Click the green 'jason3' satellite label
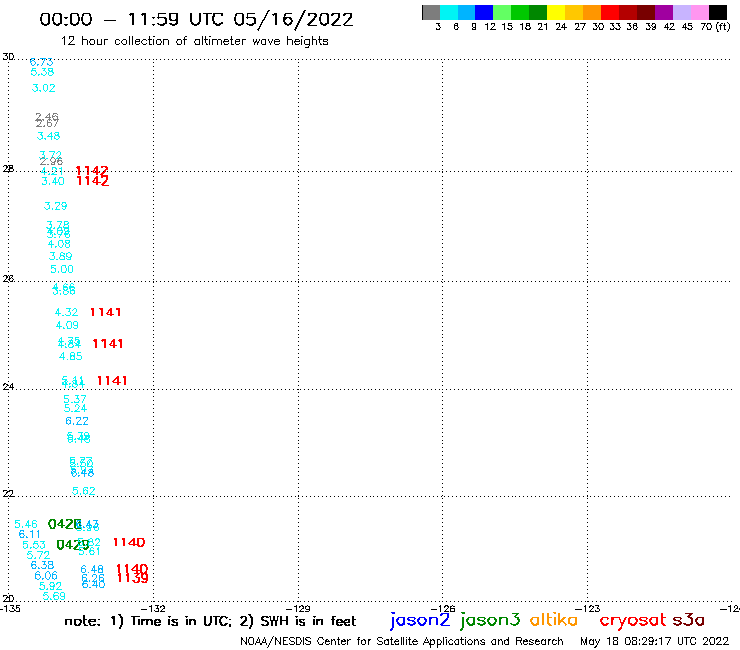Viewport: 740px width, 650px height. (490, 620)
